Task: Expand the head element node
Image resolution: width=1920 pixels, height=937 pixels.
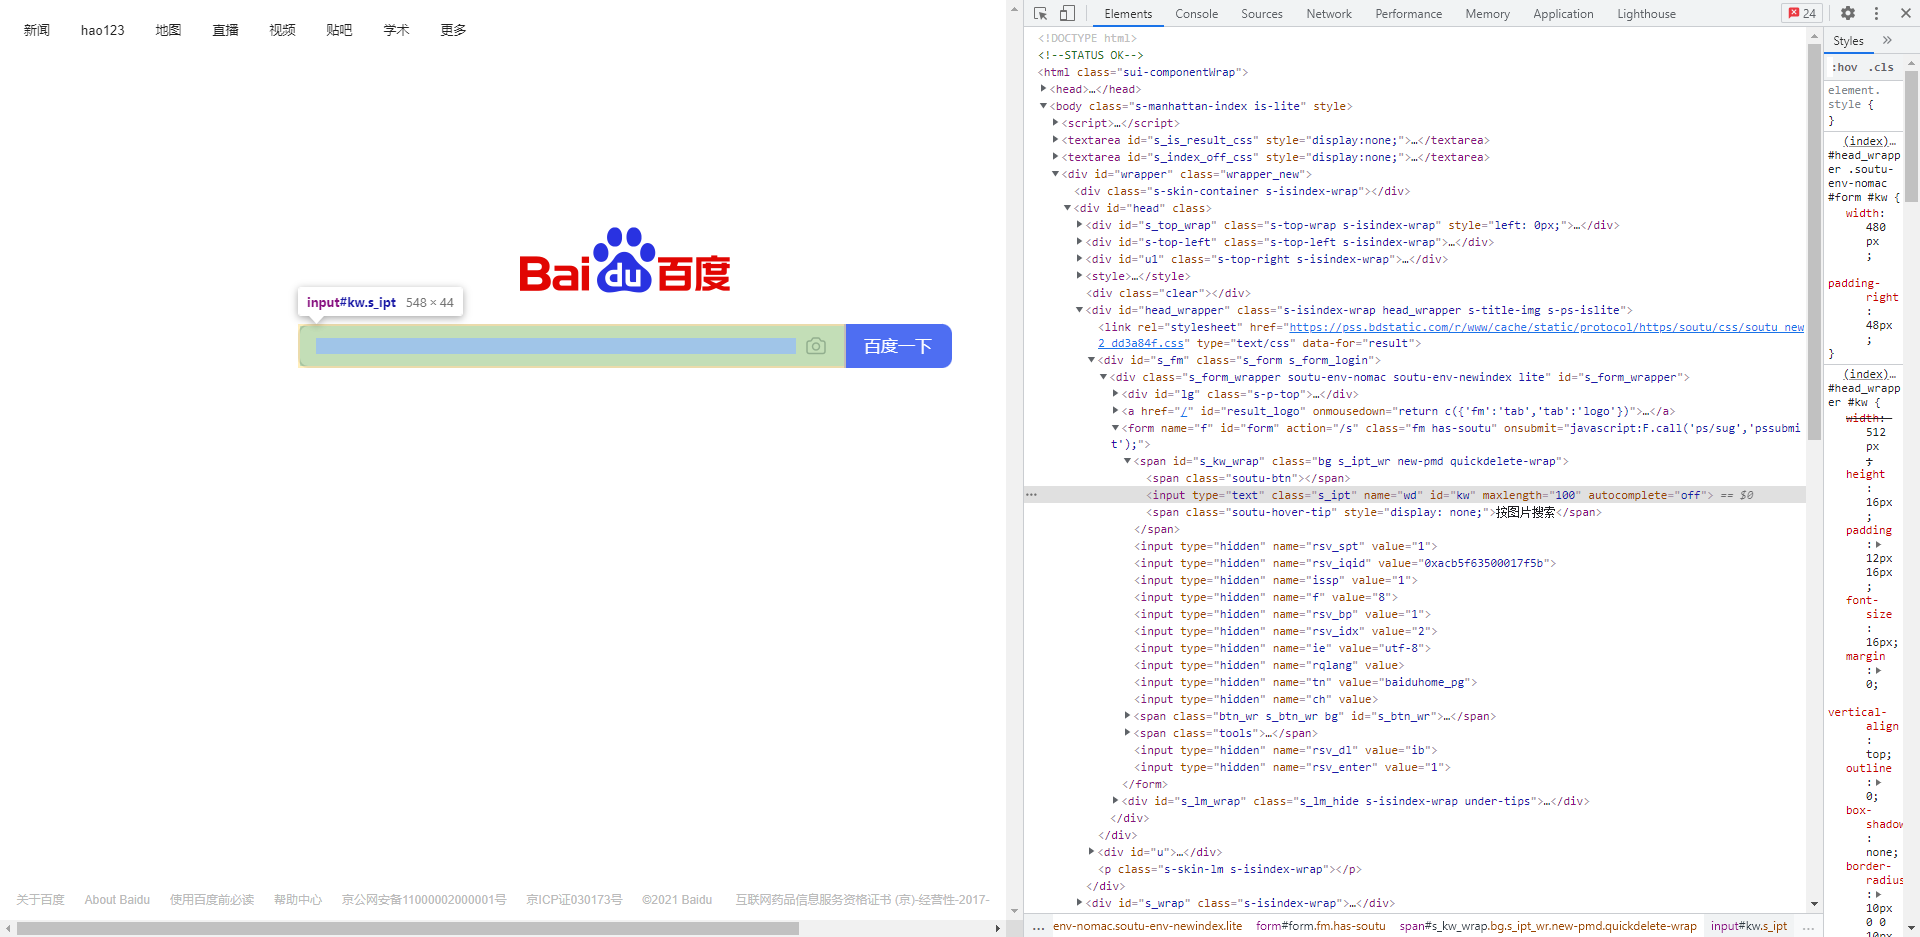Action: click(1043, 89)
